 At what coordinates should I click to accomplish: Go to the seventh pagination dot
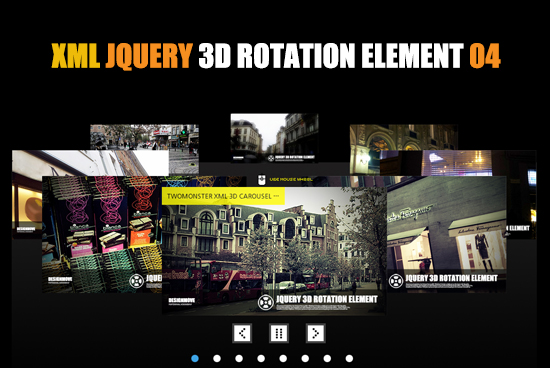point(327,358)
